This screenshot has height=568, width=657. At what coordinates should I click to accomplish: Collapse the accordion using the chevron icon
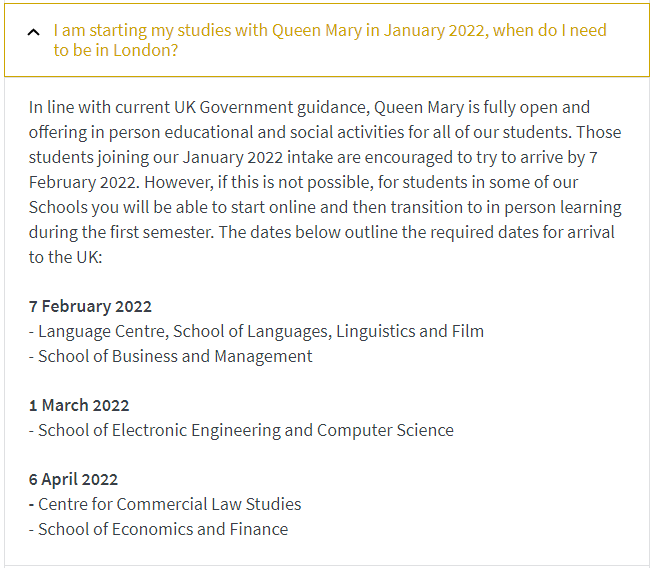pyautogui.click(x=34, y=32)
